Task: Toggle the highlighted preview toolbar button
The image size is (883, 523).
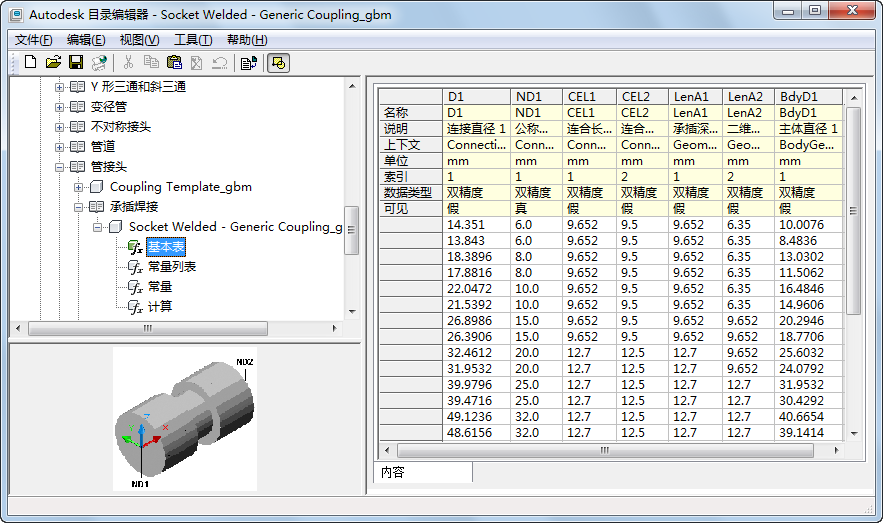Action: [278, 63]
